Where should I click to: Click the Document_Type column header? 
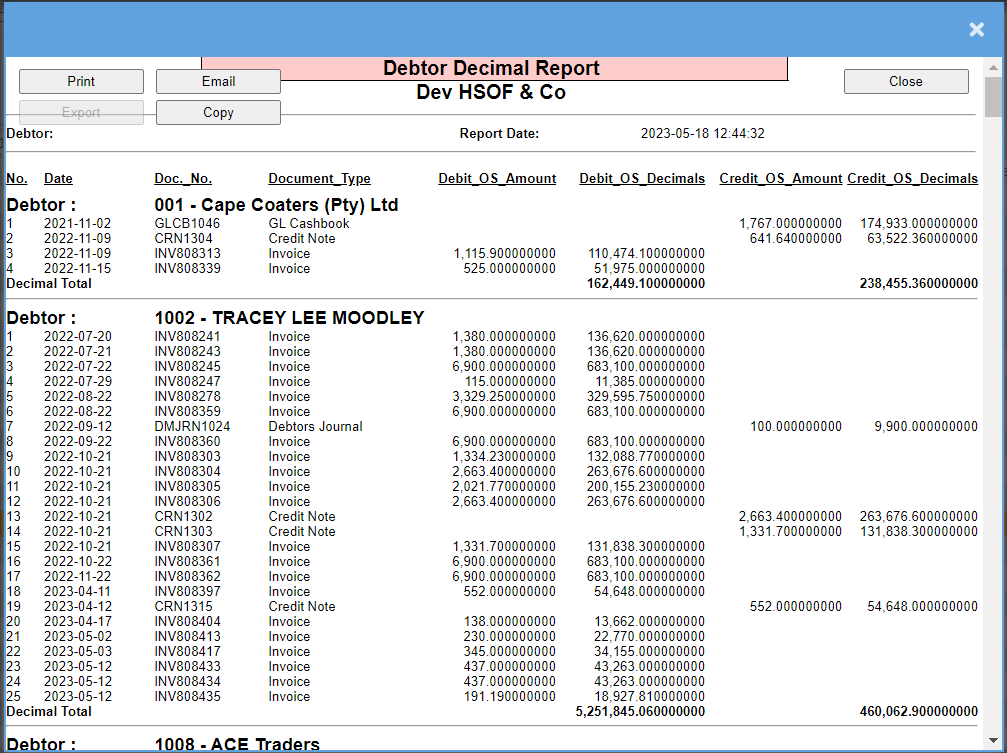pos(319,179)
